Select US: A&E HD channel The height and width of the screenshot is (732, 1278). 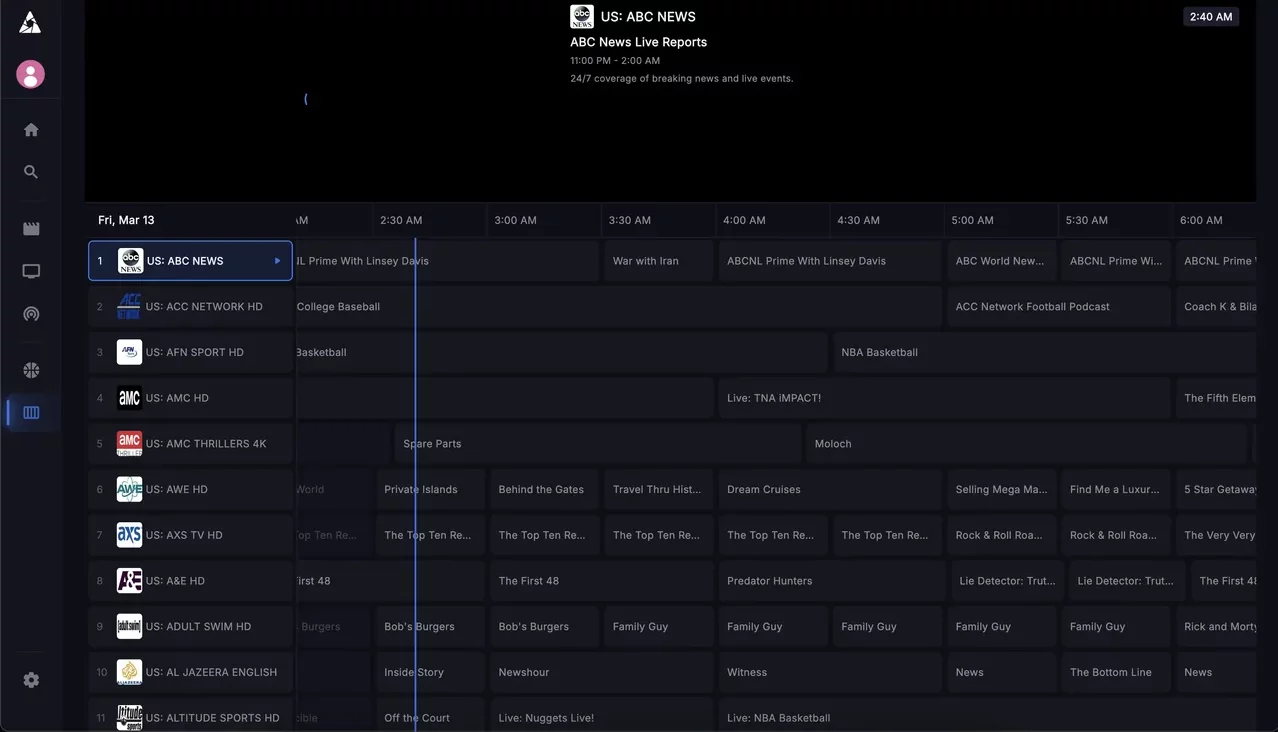pos(190,581)
